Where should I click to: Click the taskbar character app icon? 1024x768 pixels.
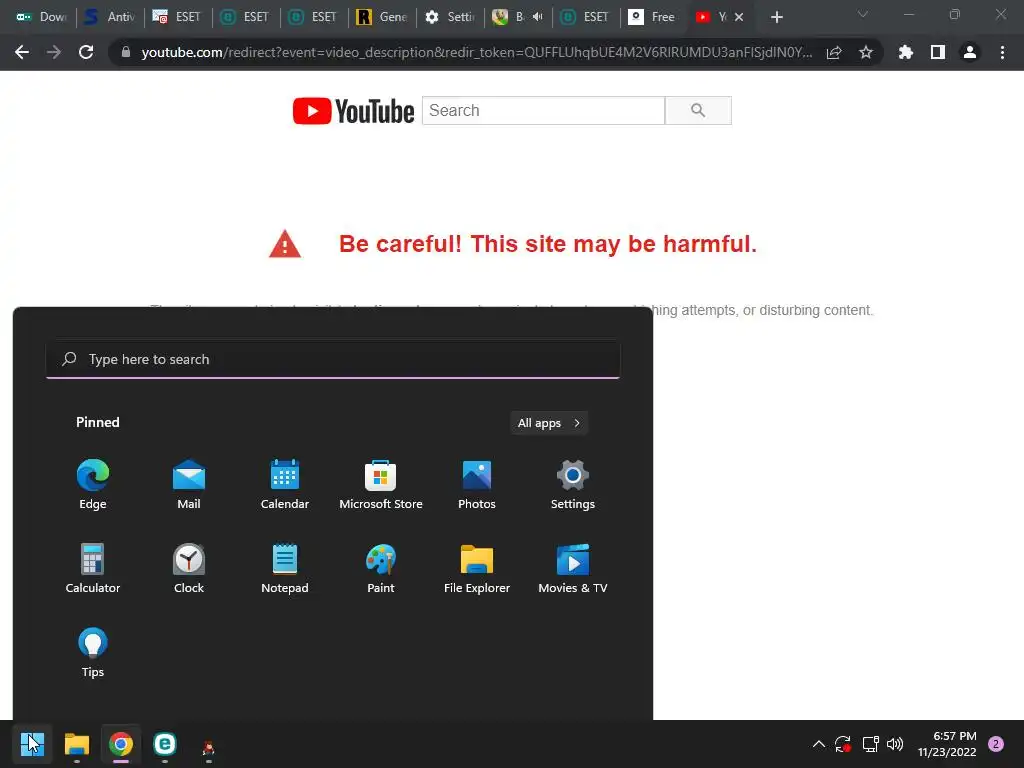point(208,748)
